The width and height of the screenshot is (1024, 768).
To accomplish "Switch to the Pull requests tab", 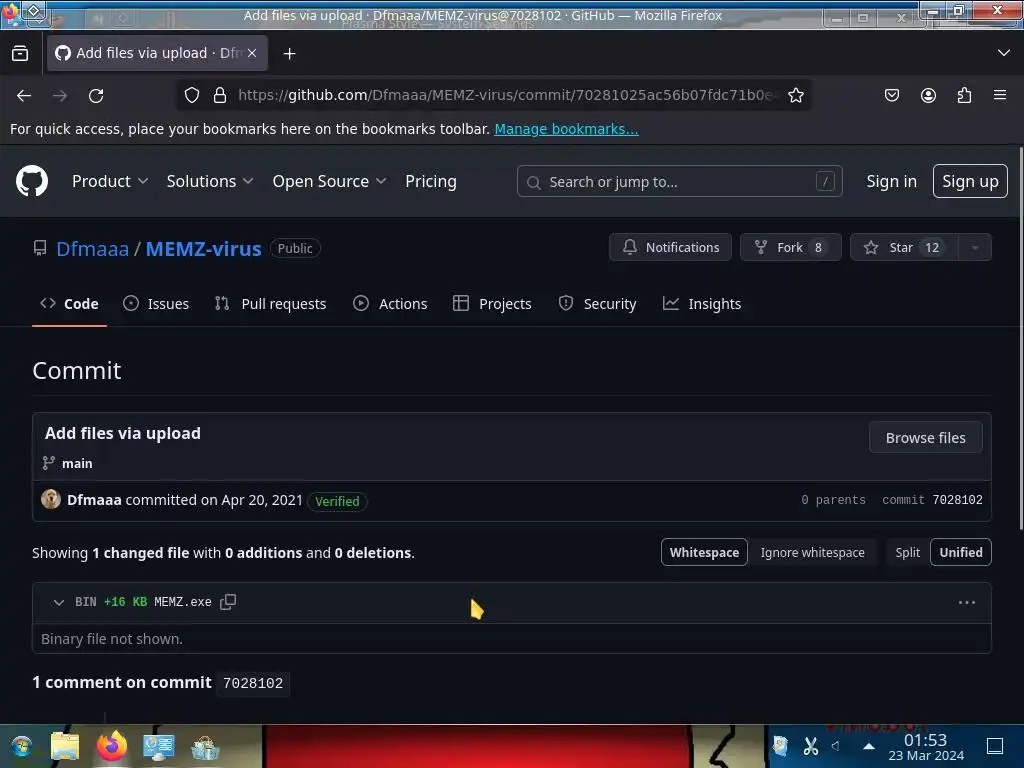I will click(270, 304).
